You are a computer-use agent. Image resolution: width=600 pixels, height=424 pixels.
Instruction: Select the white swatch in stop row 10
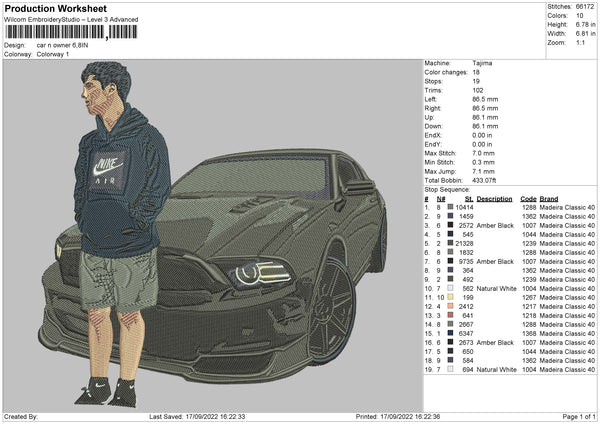pyautogui.click(x=450, y=288)
